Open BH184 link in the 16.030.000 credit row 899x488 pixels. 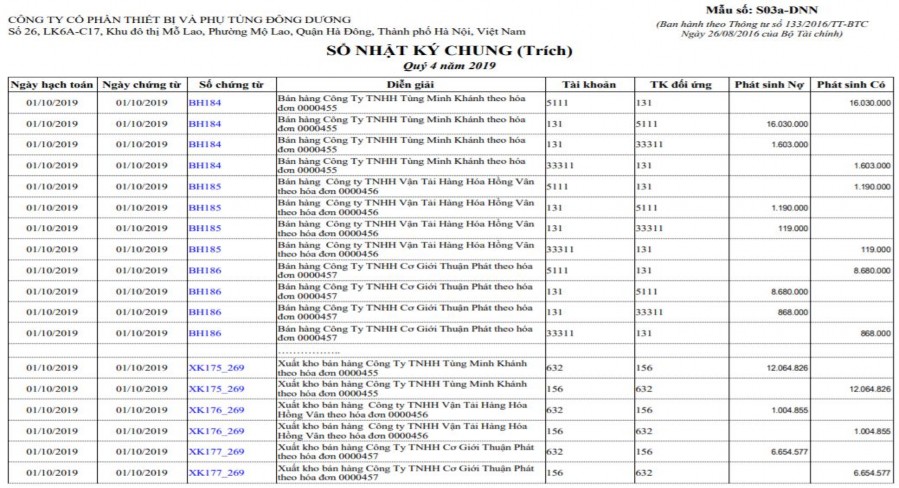[205, 103]
